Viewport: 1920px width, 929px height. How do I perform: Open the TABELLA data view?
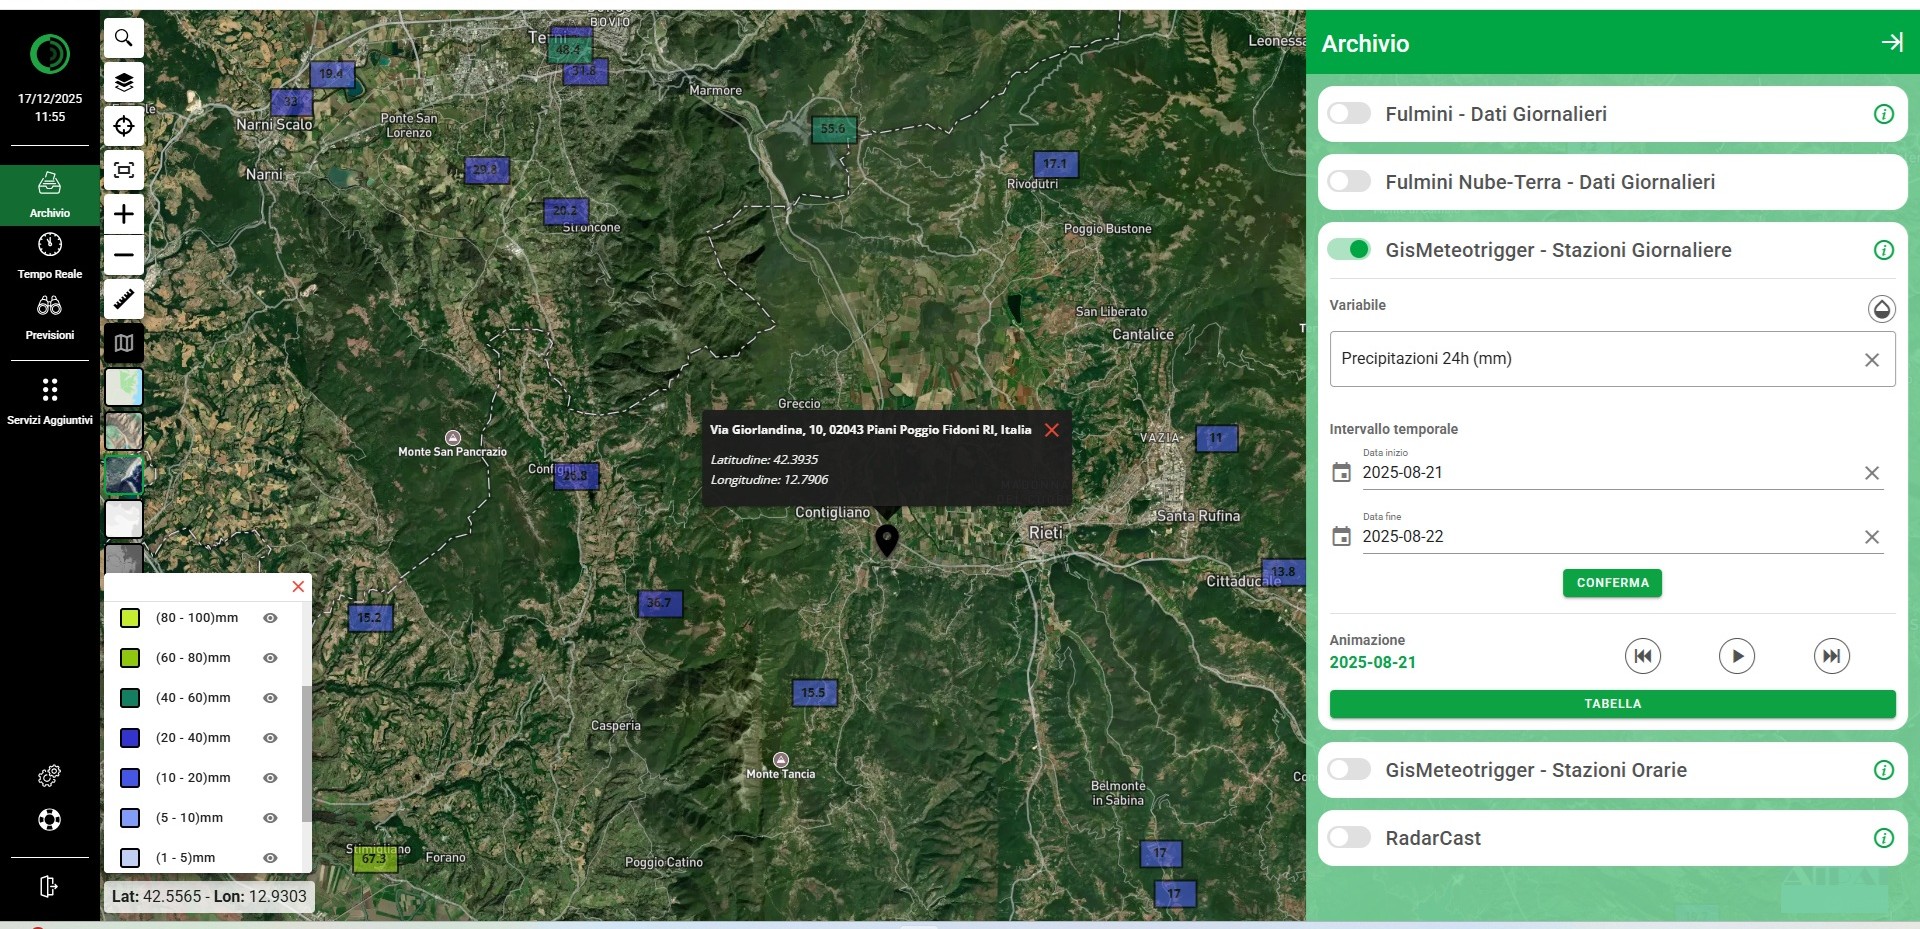[1611, 704]
